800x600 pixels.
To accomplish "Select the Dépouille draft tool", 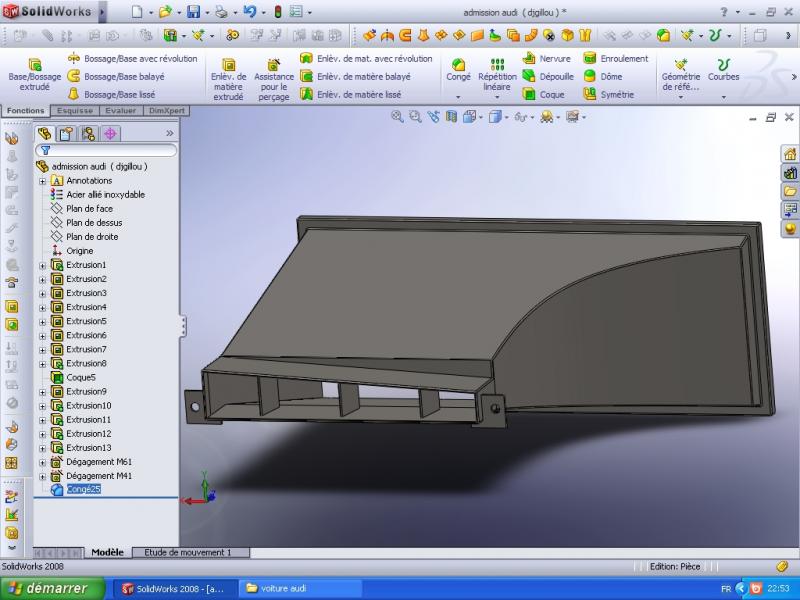I will tap(548, 77).
